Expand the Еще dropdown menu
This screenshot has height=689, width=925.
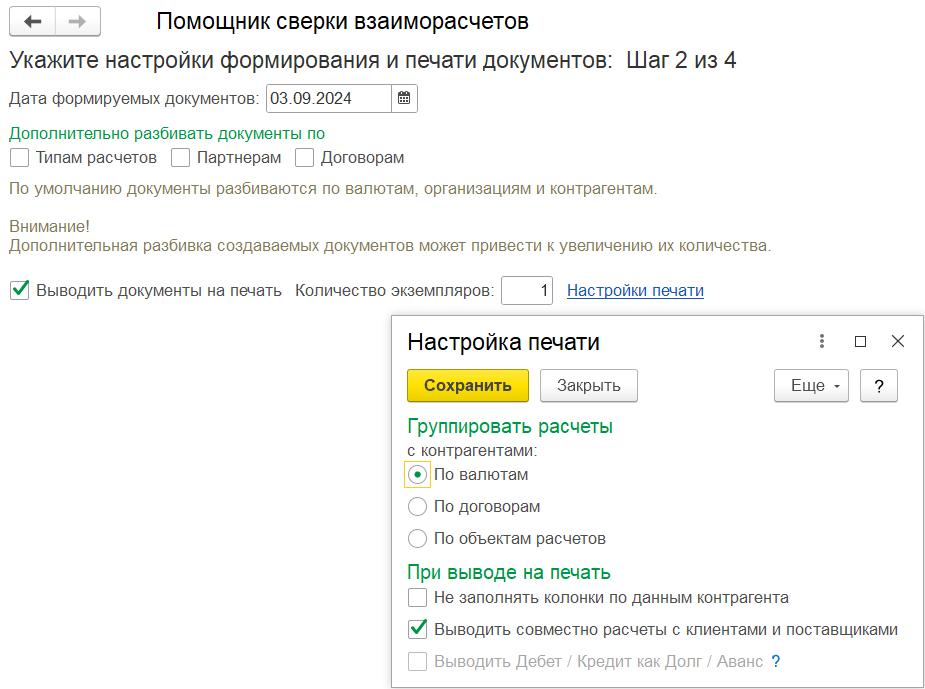tap(811, 386)
